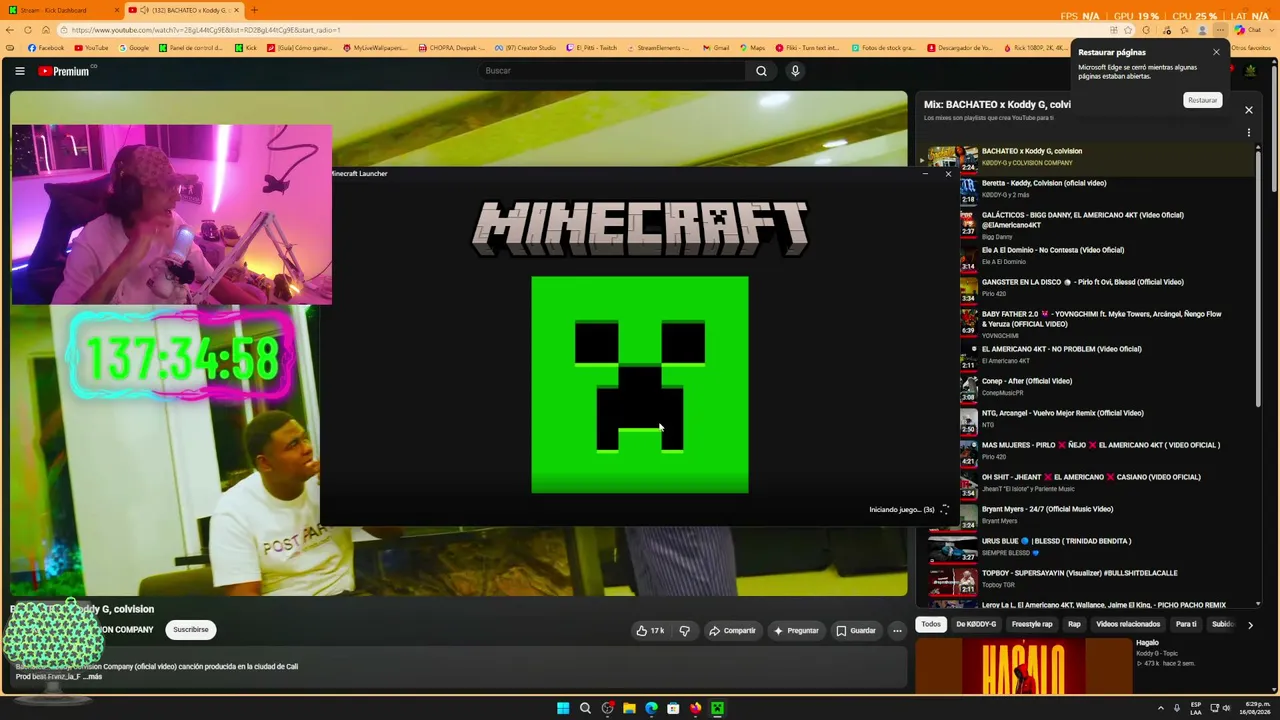The image size is (1280, 720).
Task: Open the Windows Start menu
Action: pyautogui.click(x=563, y=708)
